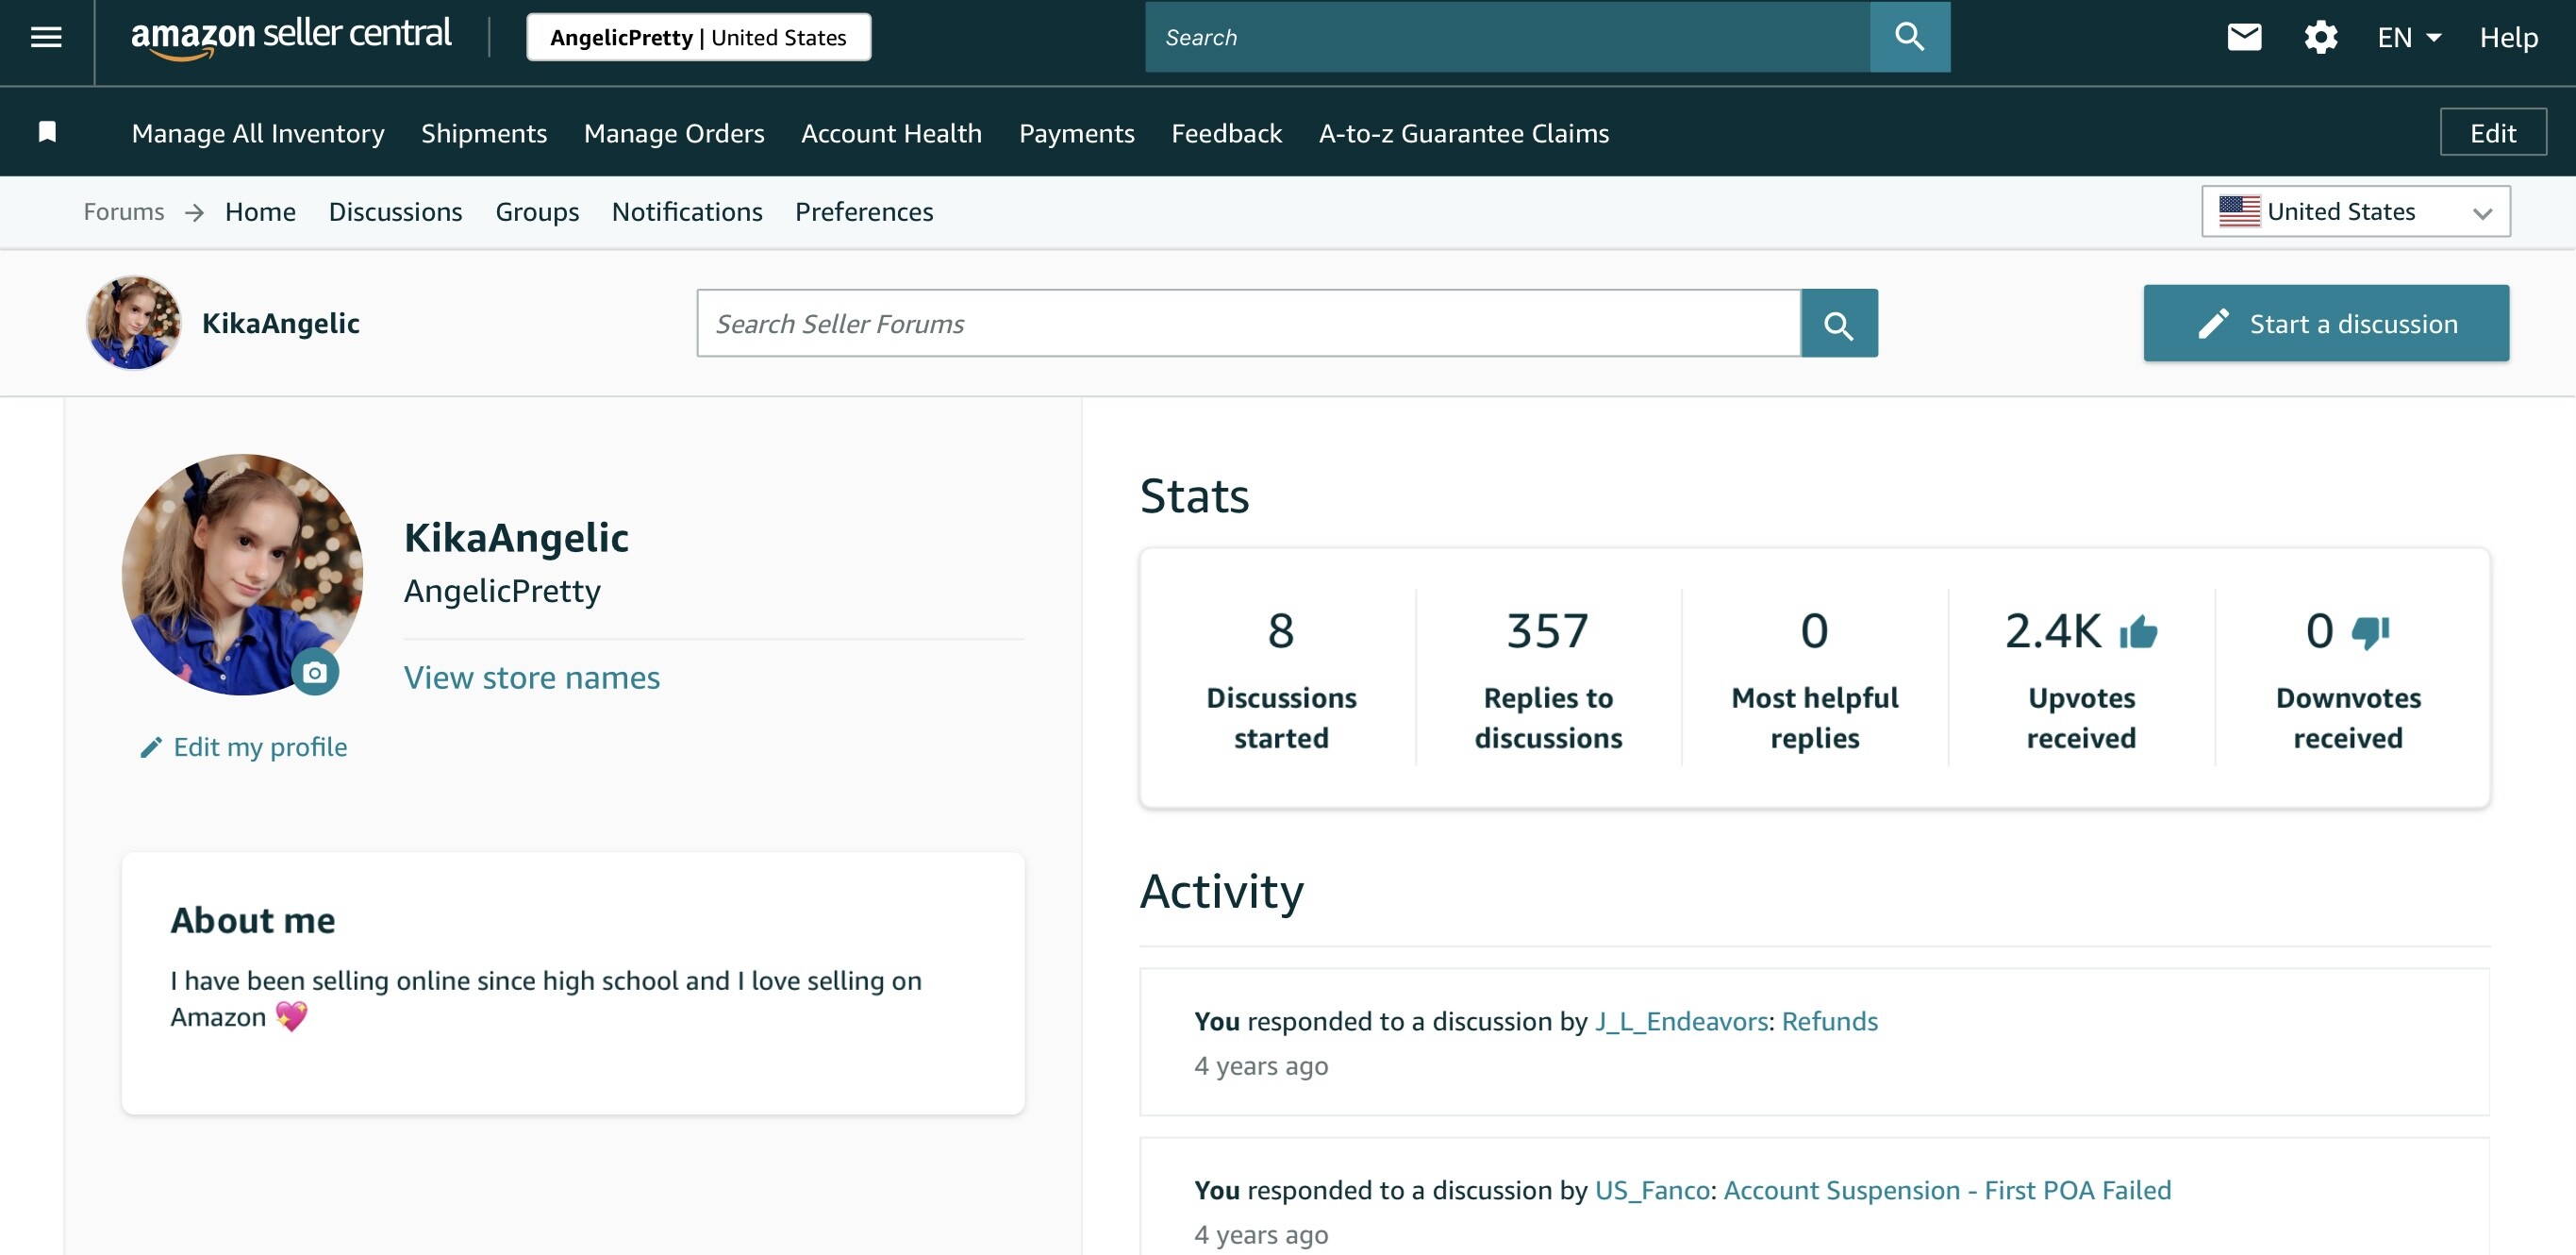The height and width of the screenshot is (1255, 2576).
Task: Open the EN language dropdown
Action: tap(2409, 37)
